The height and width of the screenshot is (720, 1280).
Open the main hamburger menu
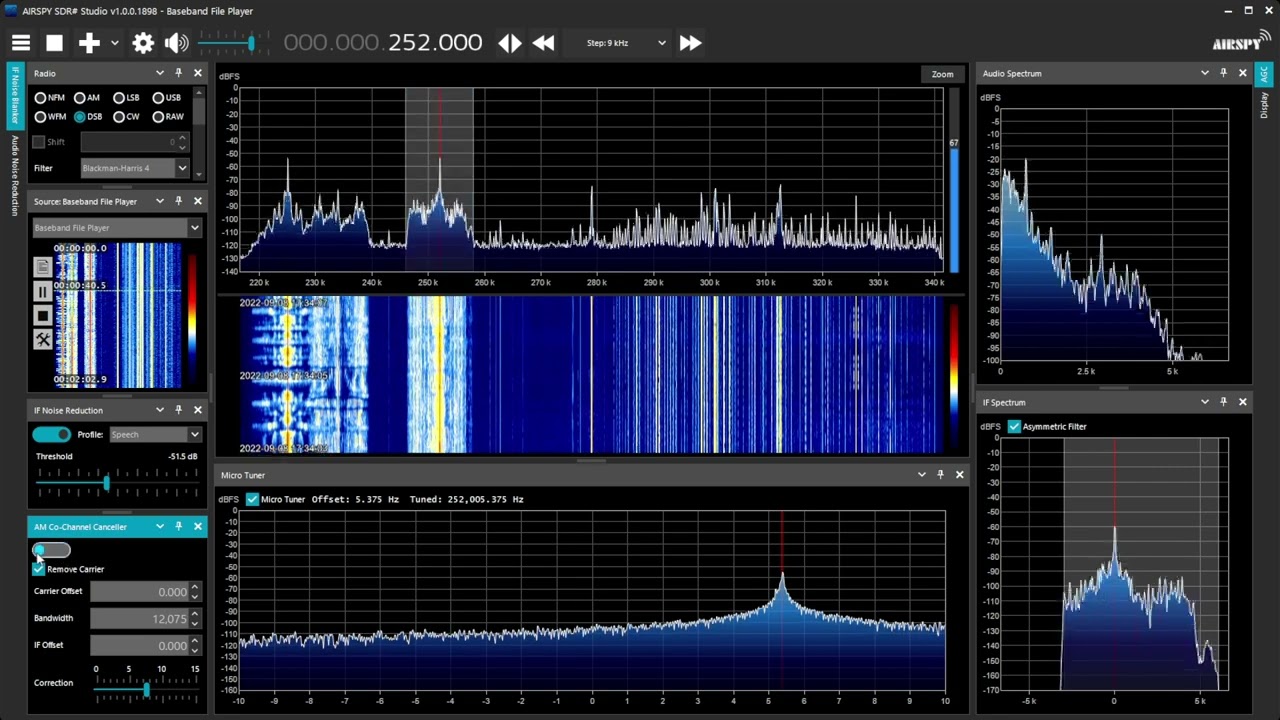click(21, 43)
